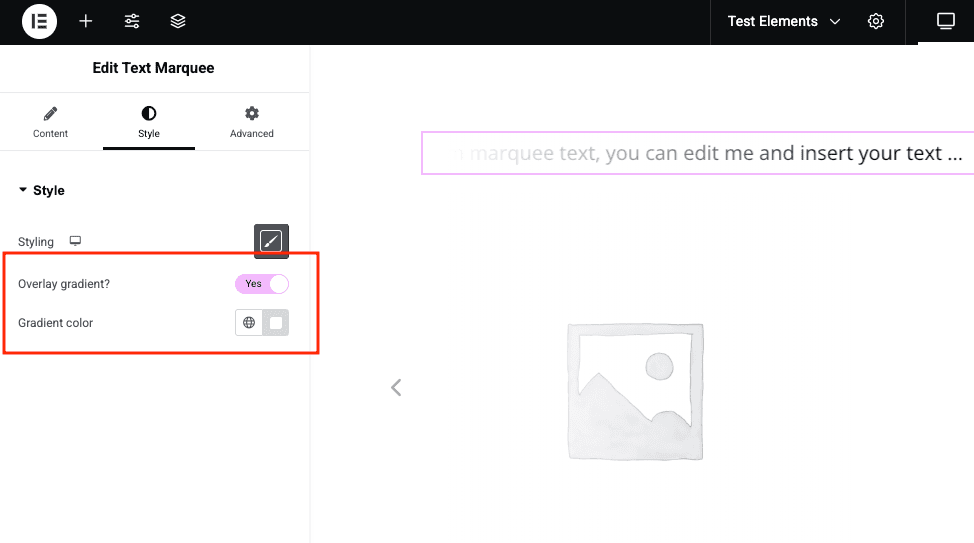Select the Style tab

pyautogui.click(x=149, y=122)
